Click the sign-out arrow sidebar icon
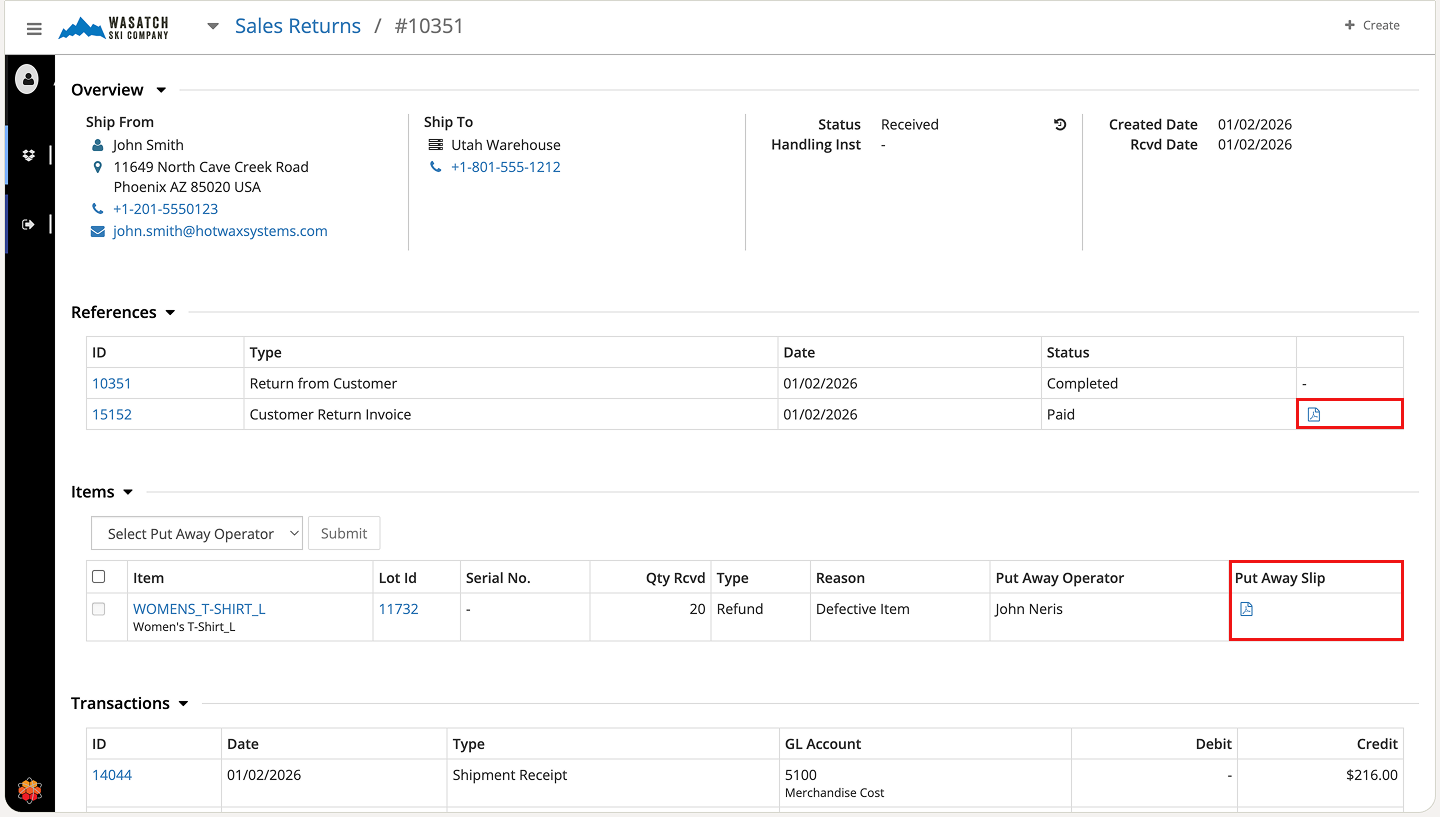 (x=28, y=224)
